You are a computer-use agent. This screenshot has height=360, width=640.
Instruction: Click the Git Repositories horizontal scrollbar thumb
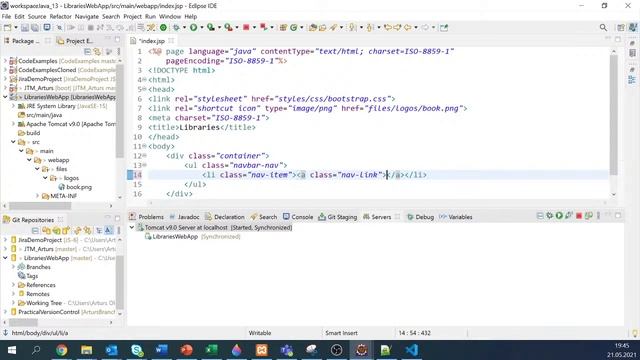[23, 322]
